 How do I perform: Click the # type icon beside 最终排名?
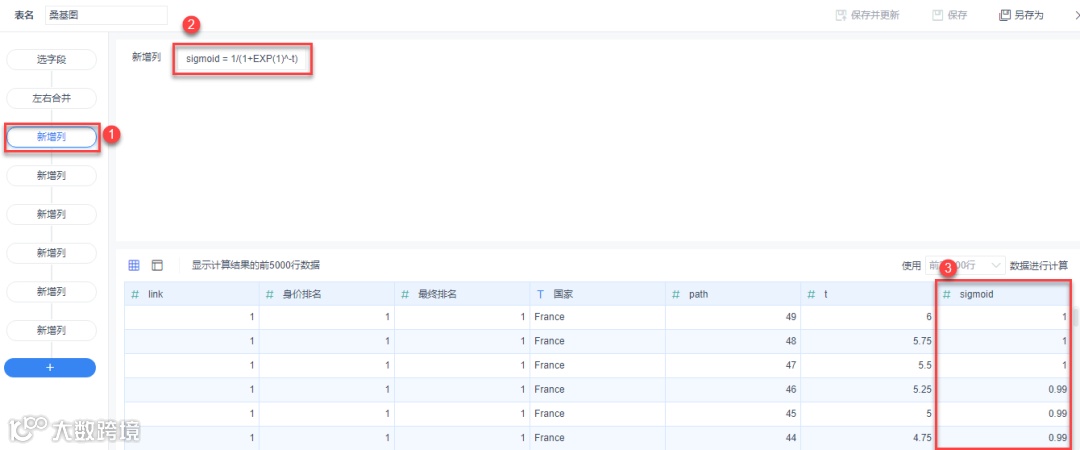405,294
